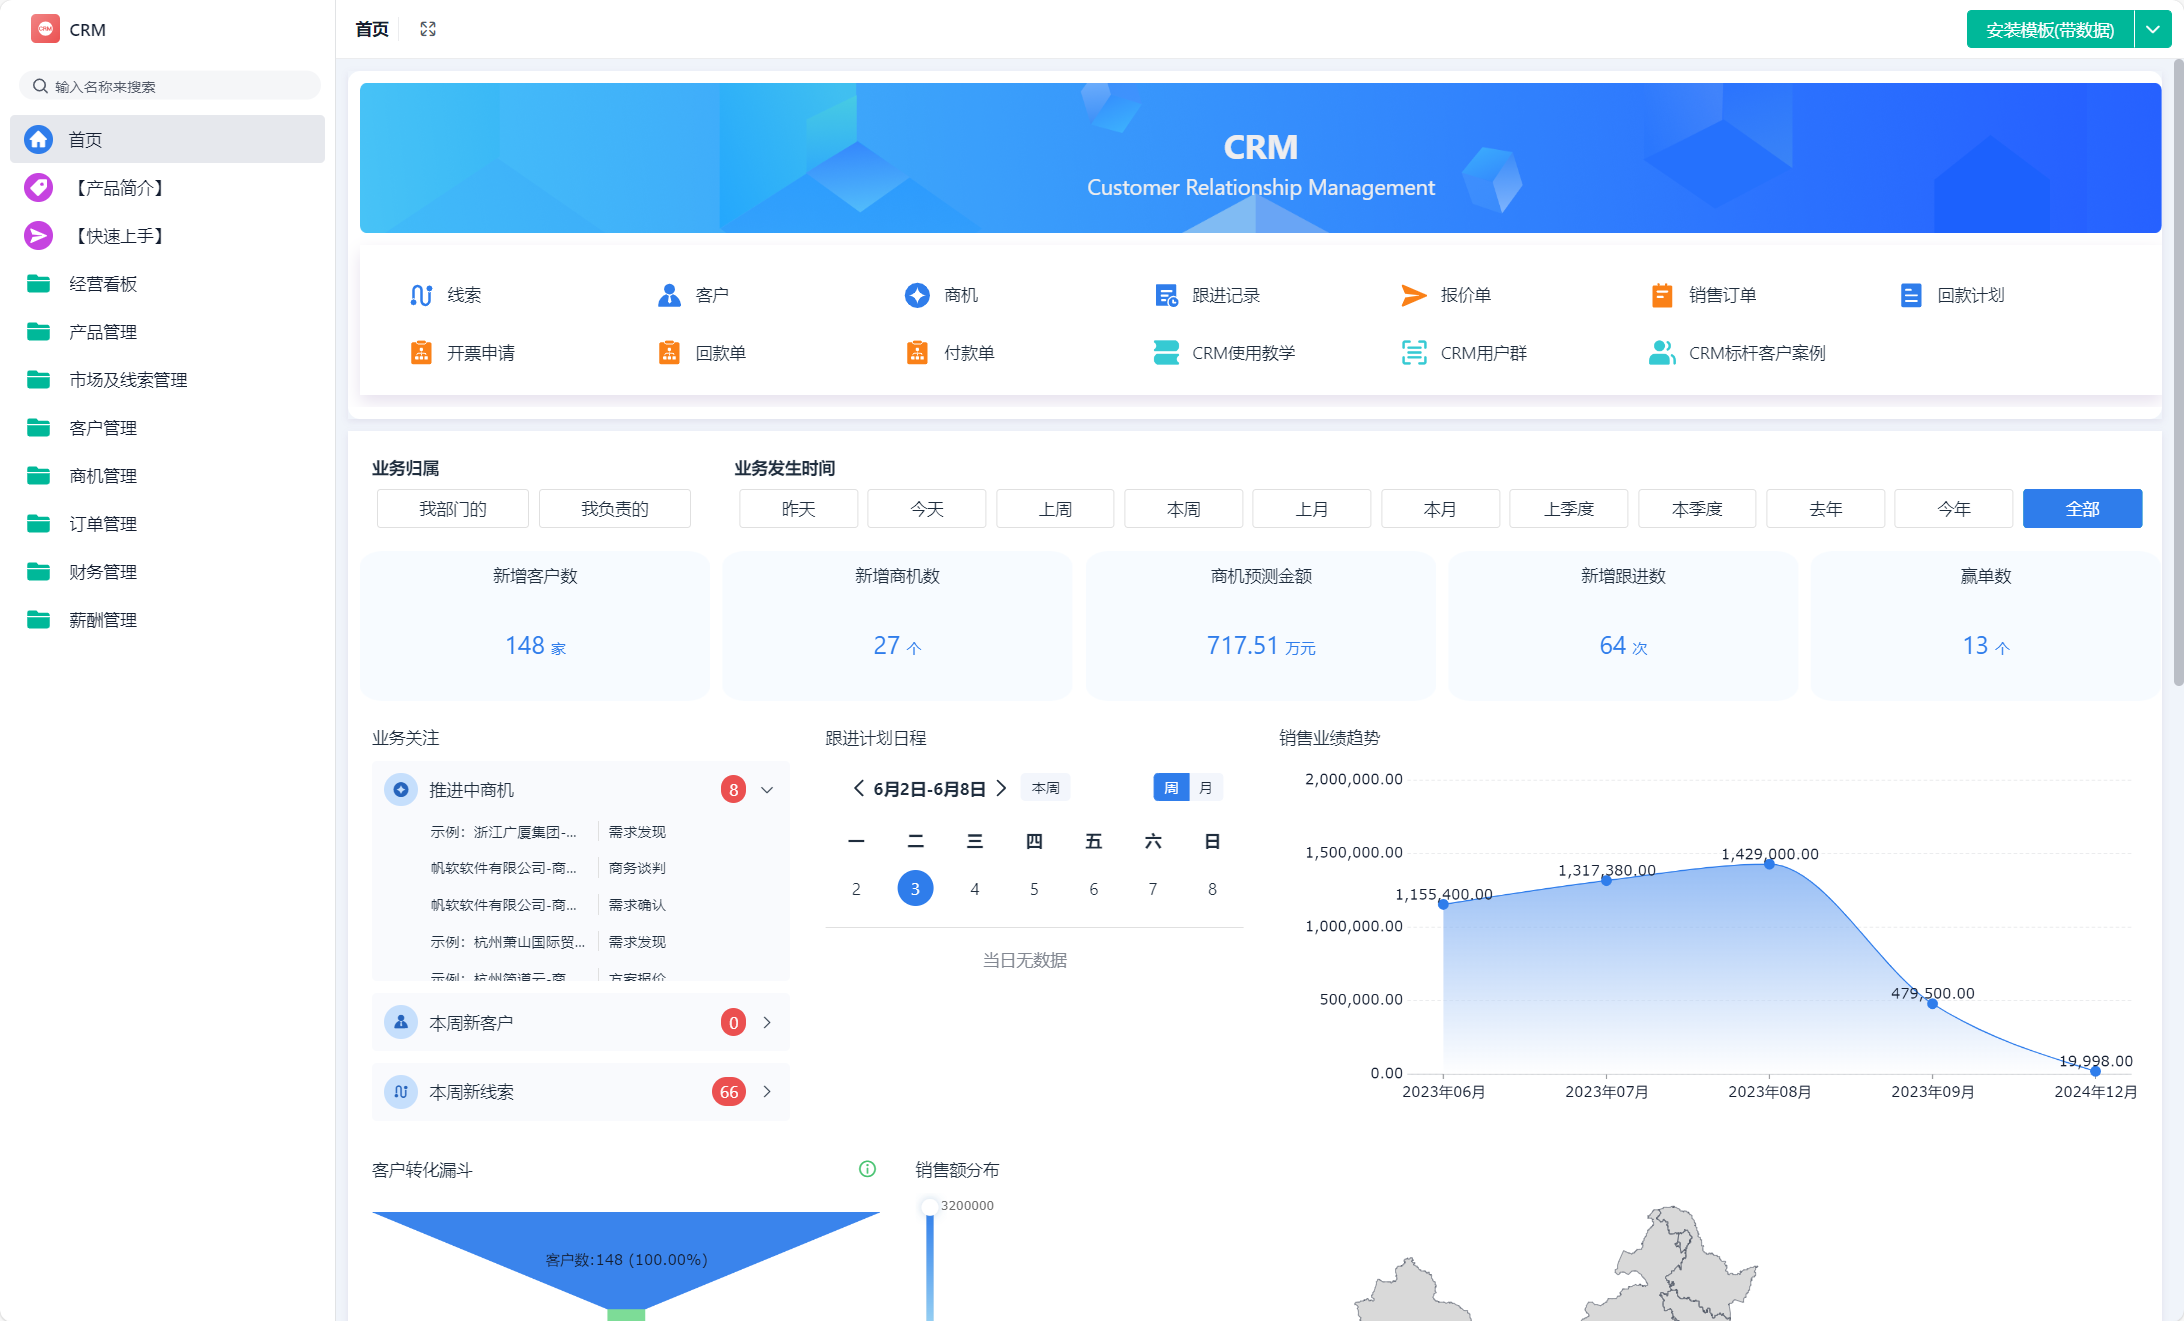Open CRM使用教学 via its stacked icon

click(1164, 352)
